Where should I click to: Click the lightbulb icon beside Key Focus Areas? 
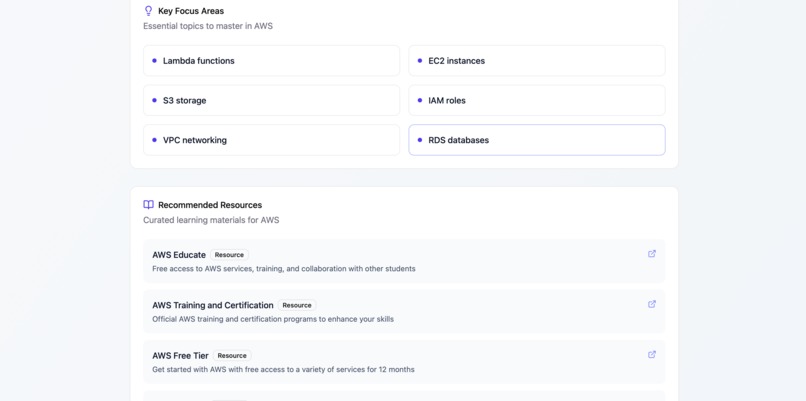coord(149,11)
